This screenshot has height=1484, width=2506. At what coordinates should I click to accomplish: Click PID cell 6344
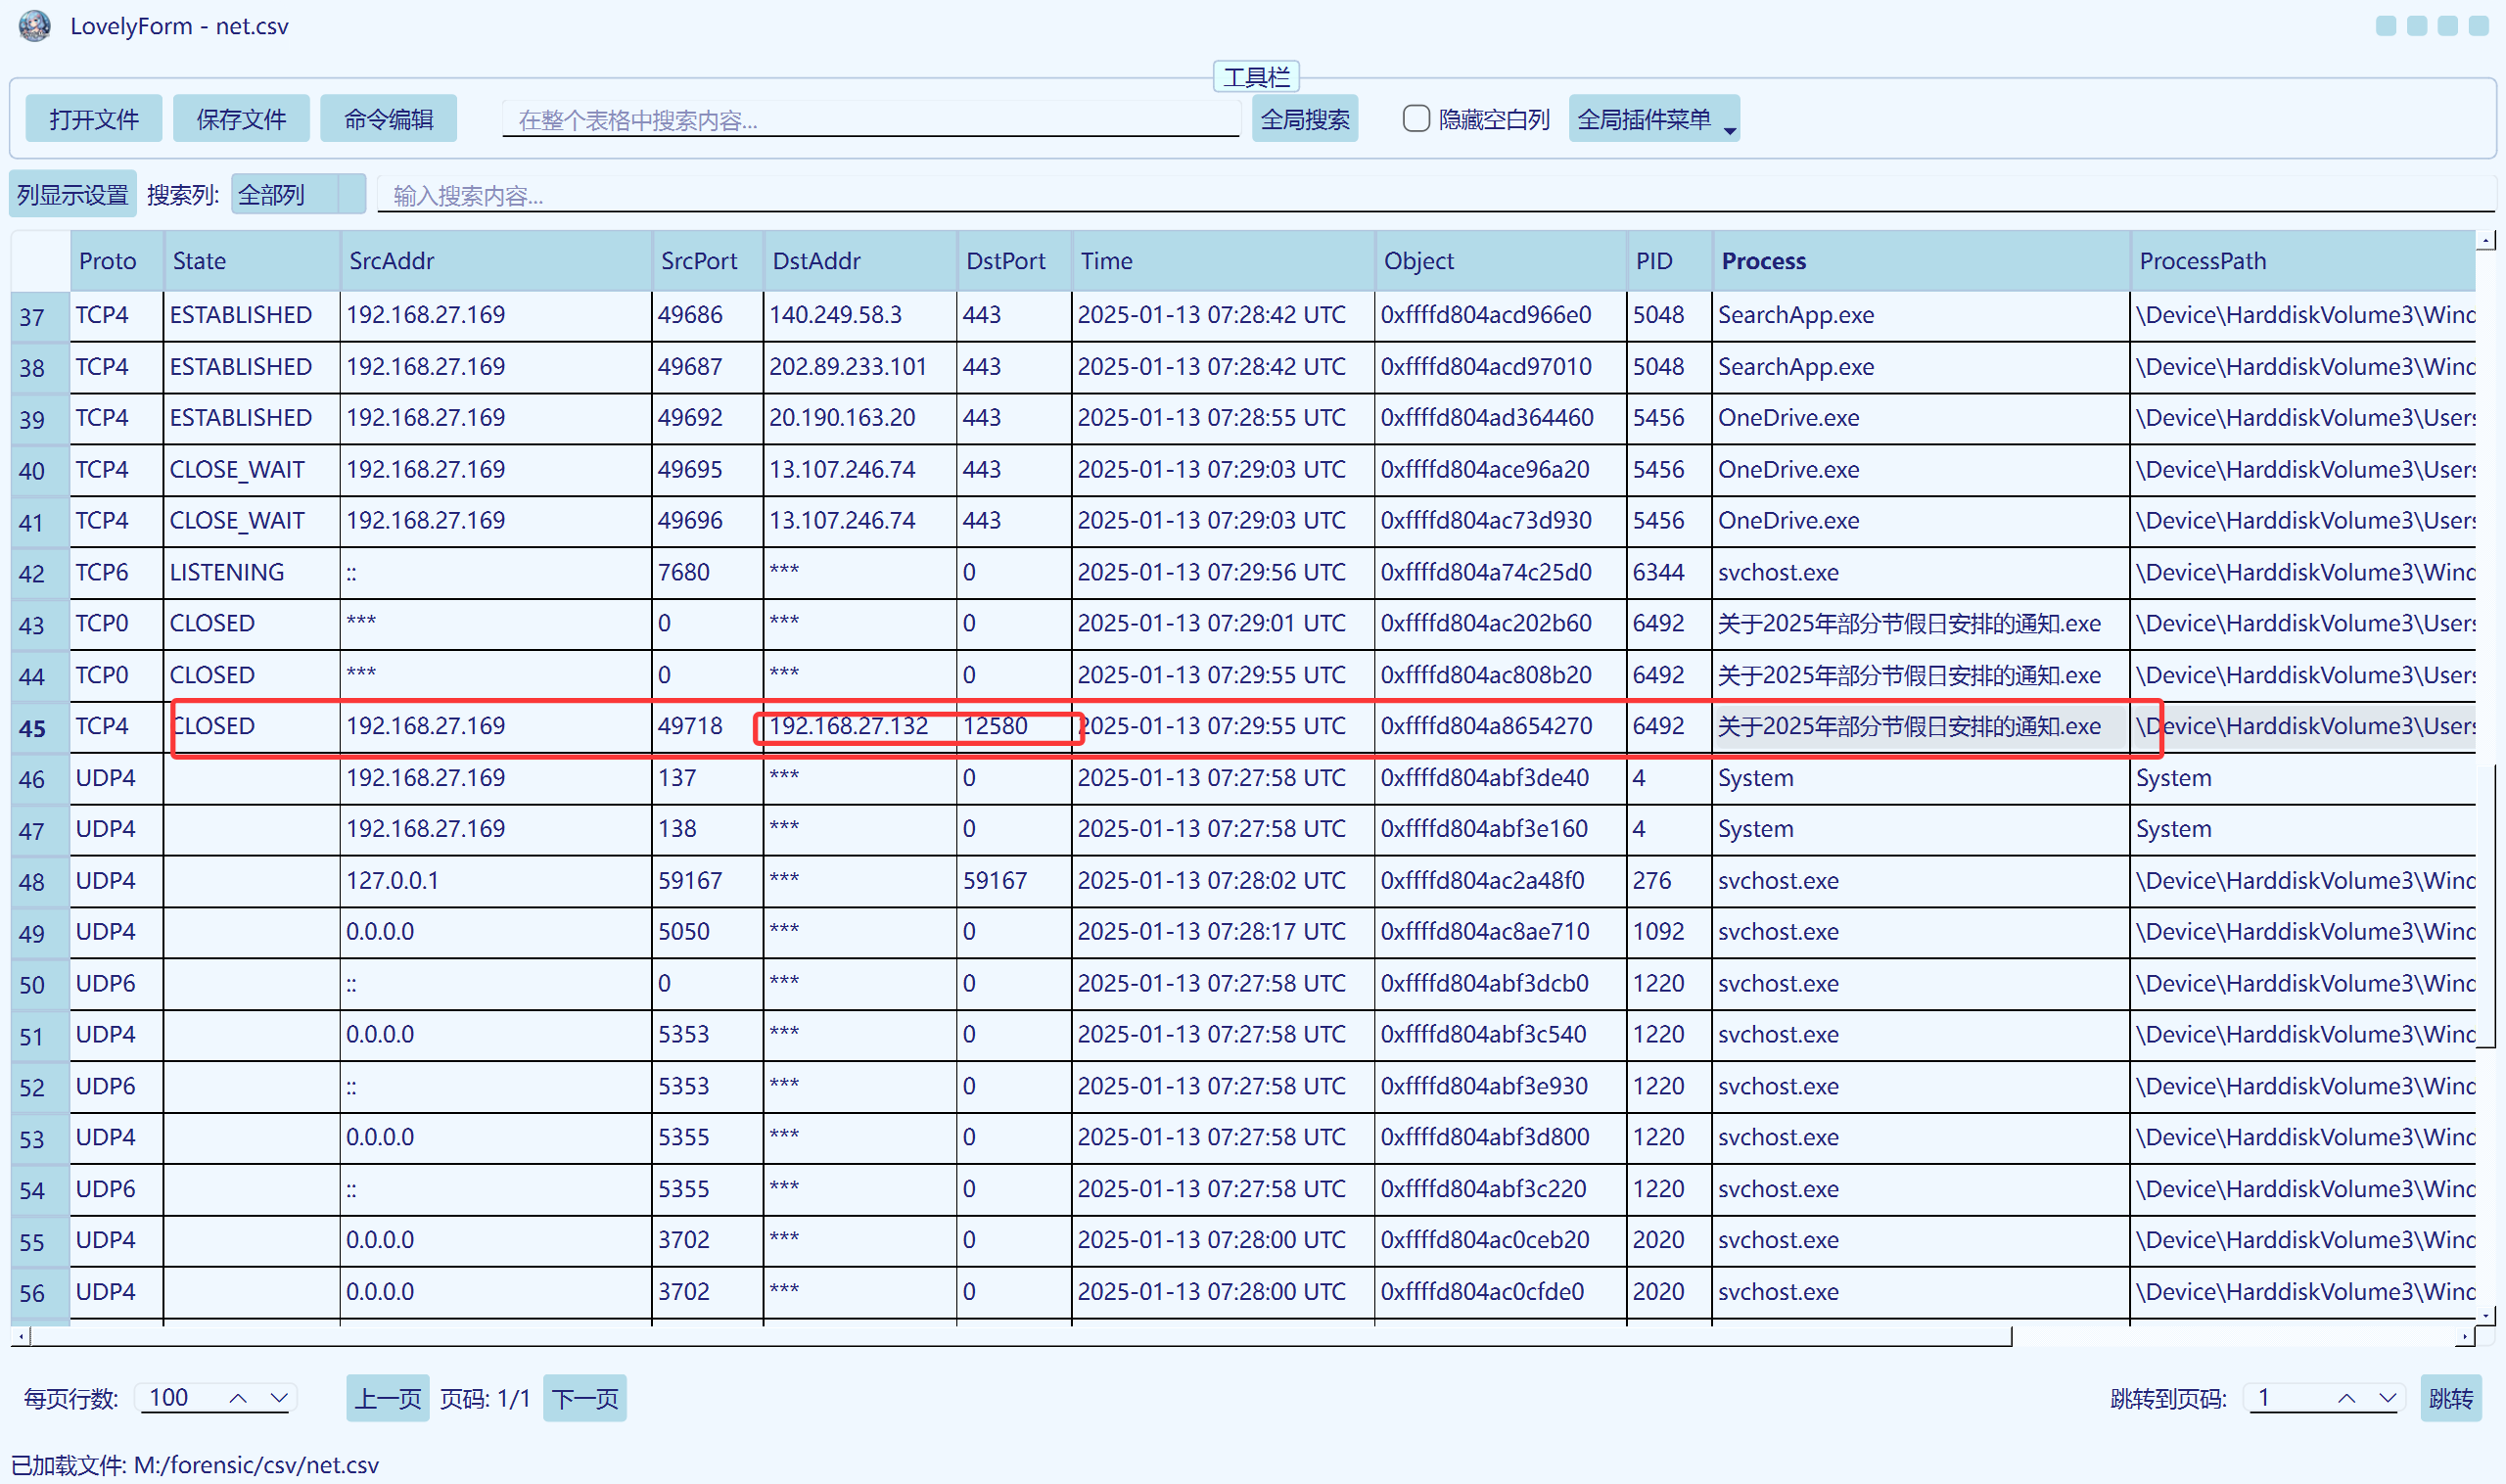pos(1669,572)
